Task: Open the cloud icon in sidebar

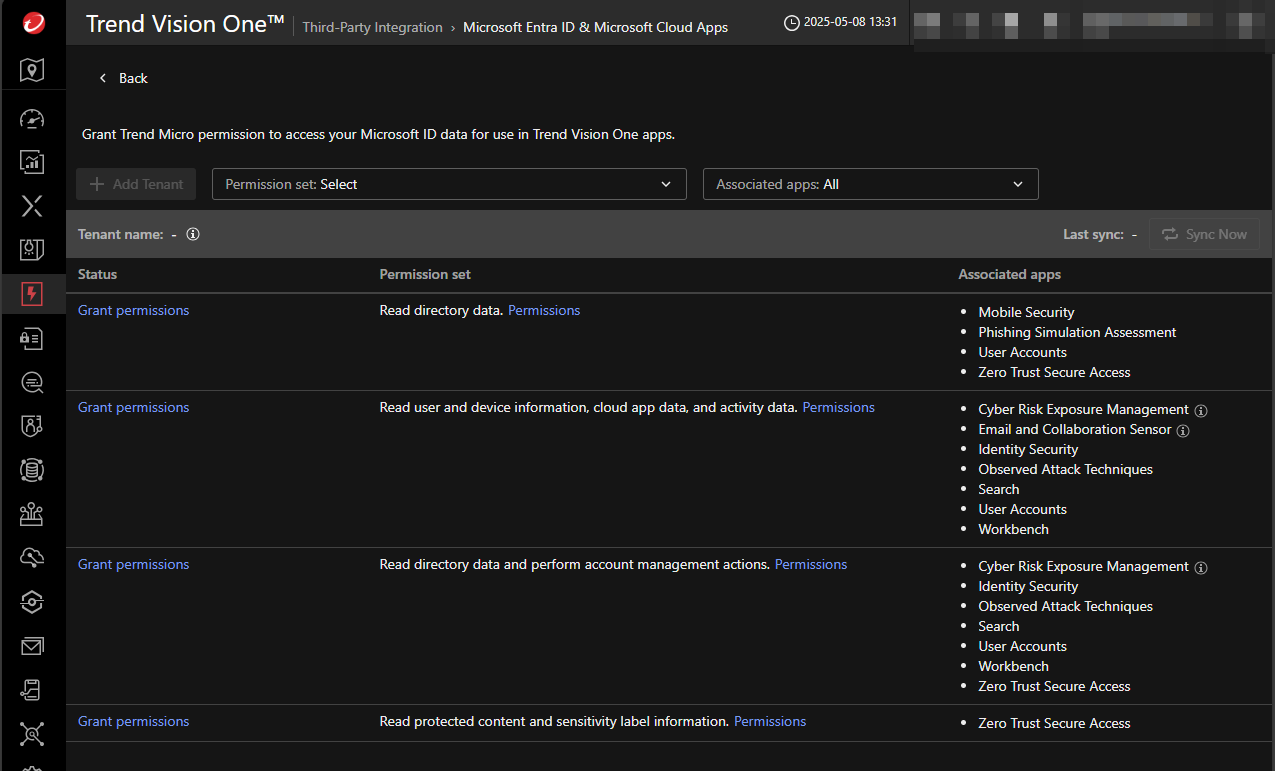Action: pos(32,557)
